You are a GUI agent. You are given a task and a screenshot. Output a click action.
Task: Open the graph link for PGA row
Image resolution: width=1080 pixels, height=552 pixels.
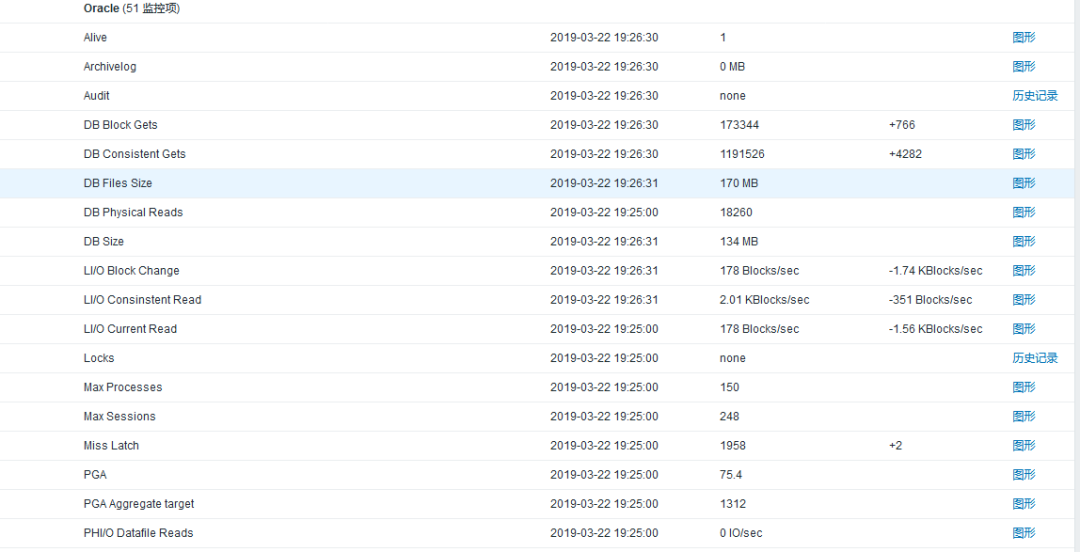[1024, 474]
